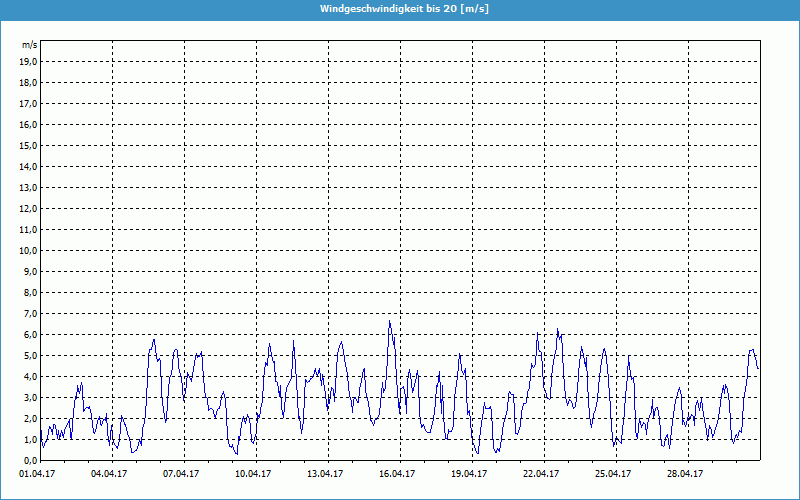Pick the 10.04.17 date label
The height and width of the screenshot is (500, 800).
[x=256, y=474]
